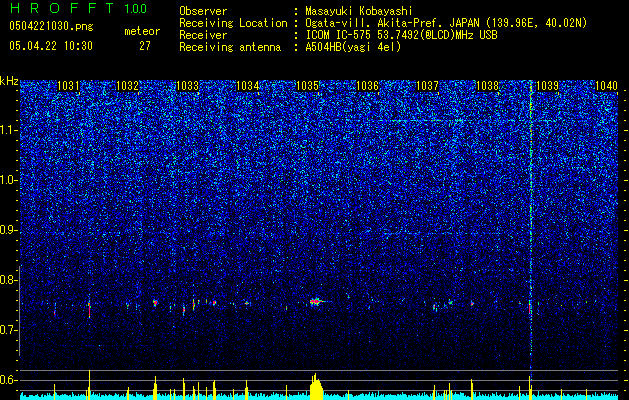This screenshot has height=400, width=629.
Task: Click the meteor count label
Action: point(142,31)
